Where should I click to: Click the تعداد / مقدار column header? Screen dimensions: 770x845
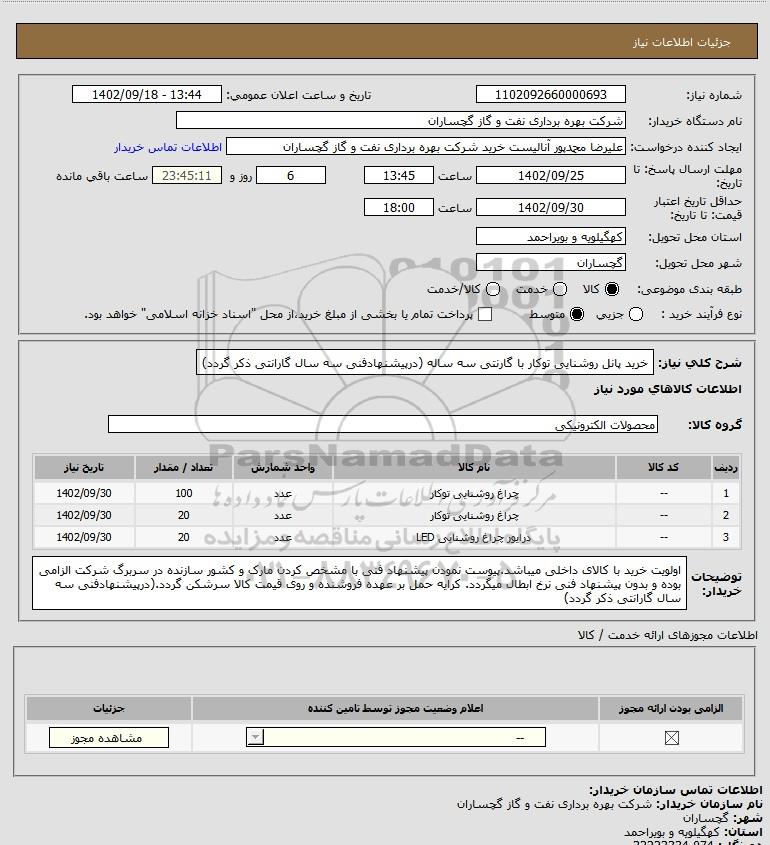point(184,467)
